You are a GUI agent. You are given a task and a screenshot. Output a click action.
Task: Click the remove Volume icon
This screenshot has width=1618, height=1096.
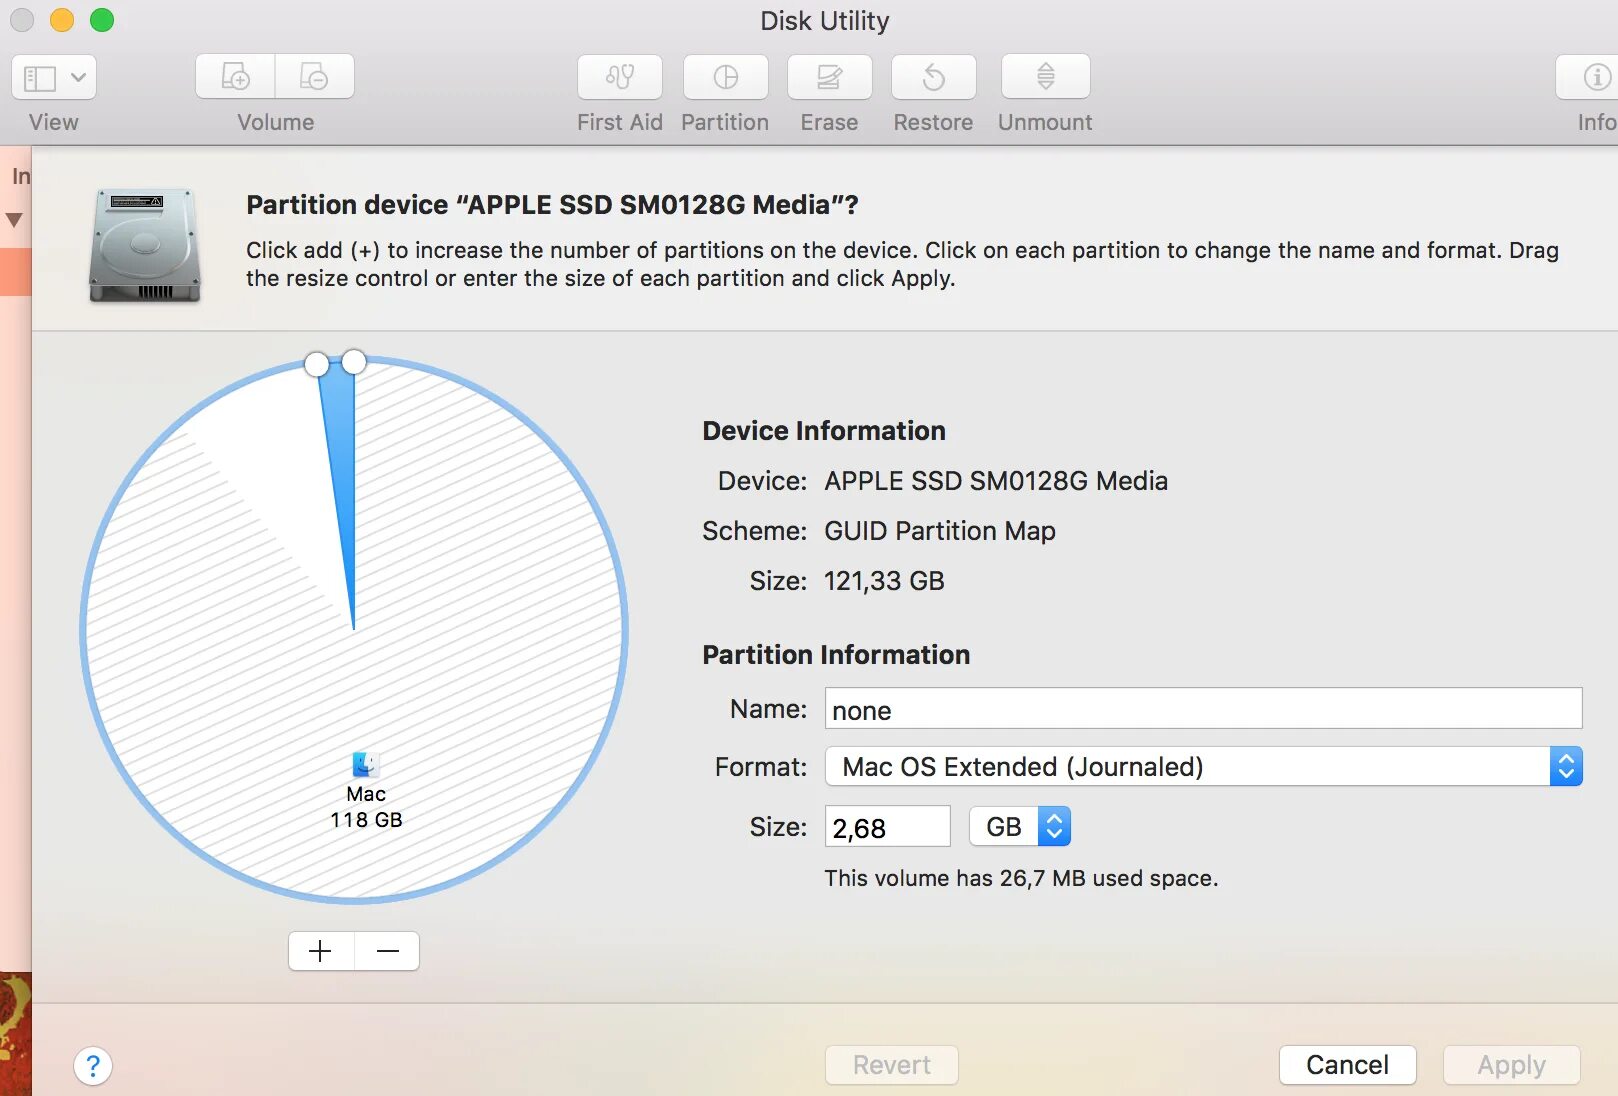pyautogui.click(x=314, y=77)
